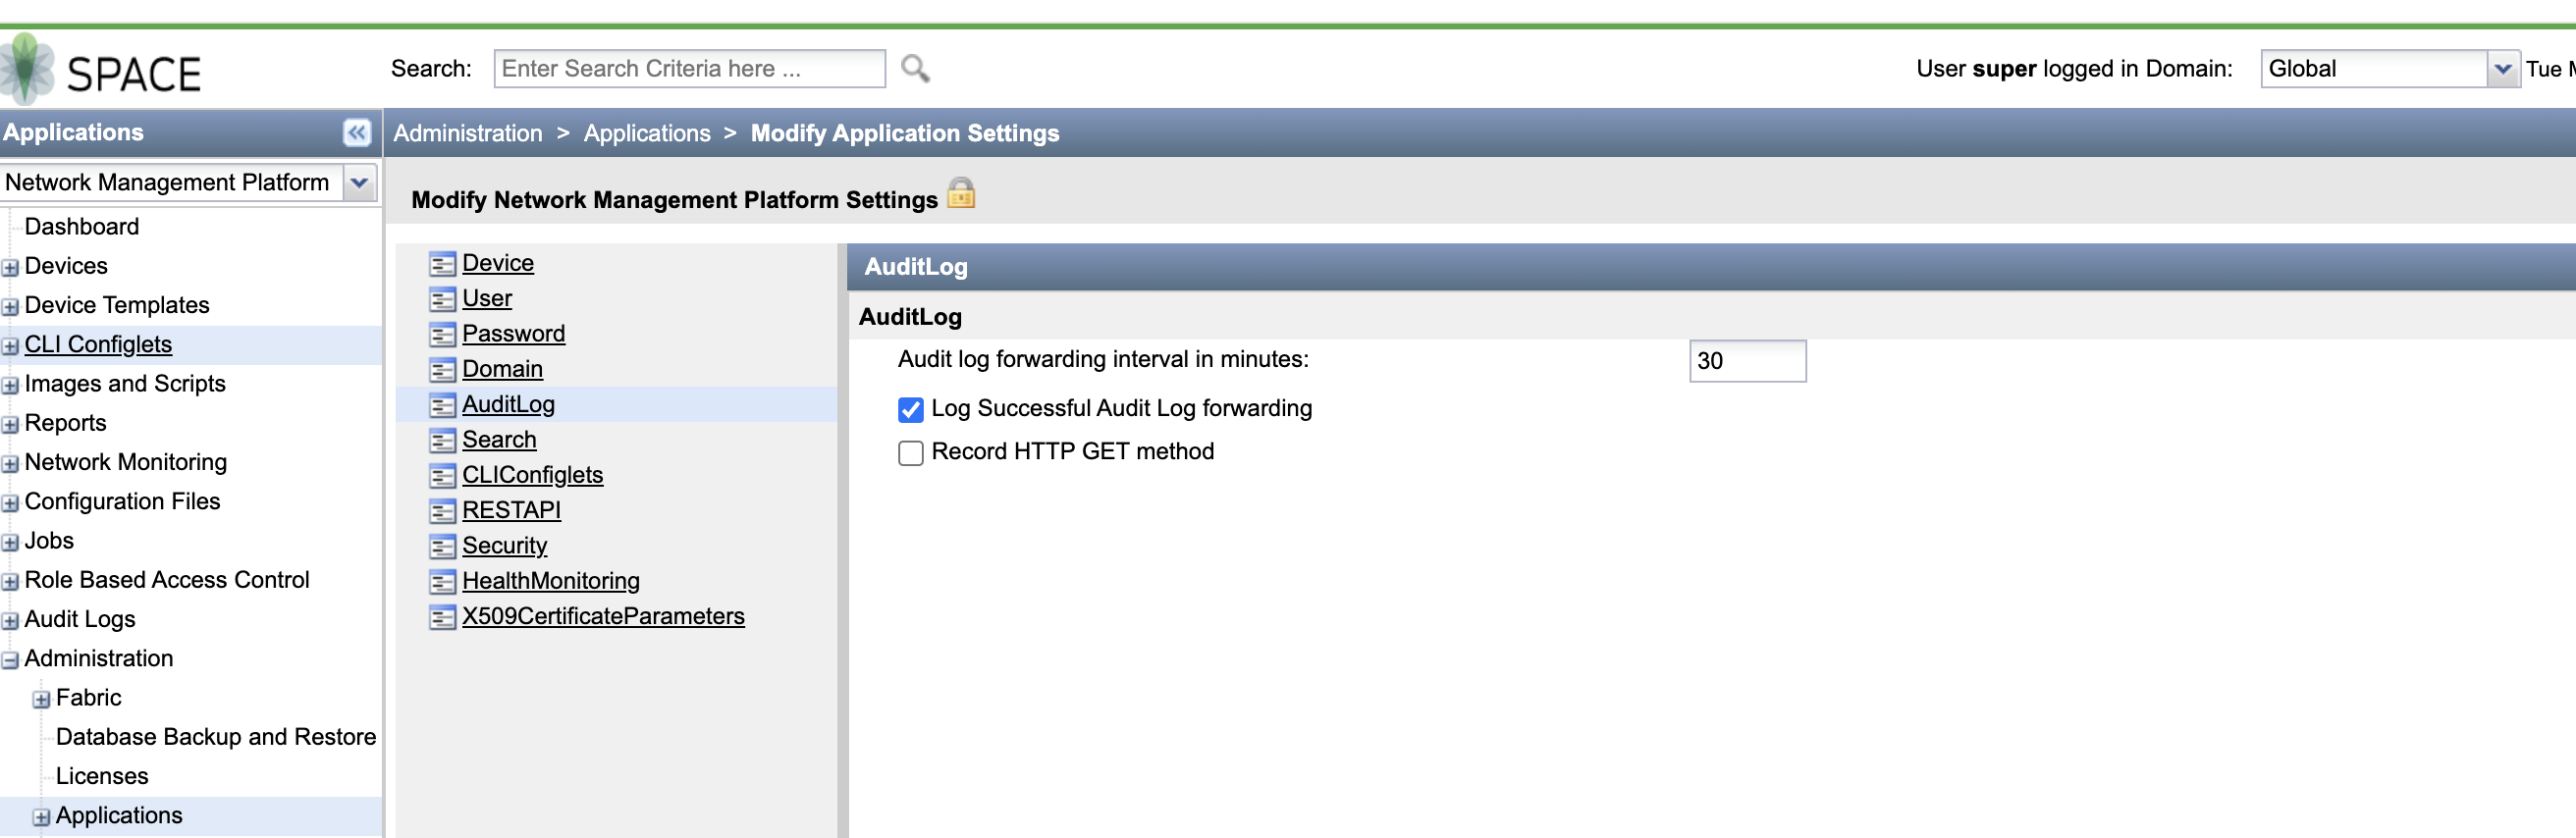
Task: Expand the Devices tree node
Action: pyautogui.click(x=10, y=268)
